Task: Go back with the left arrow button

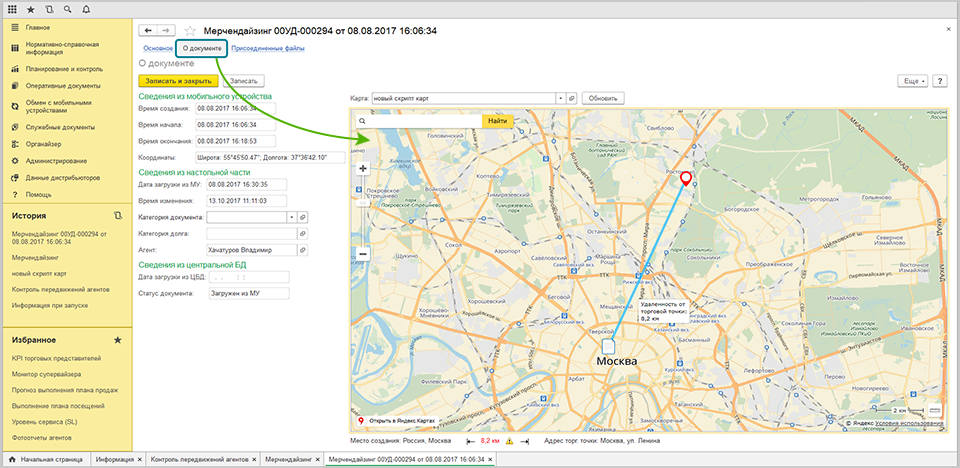Action: (148, 31)
